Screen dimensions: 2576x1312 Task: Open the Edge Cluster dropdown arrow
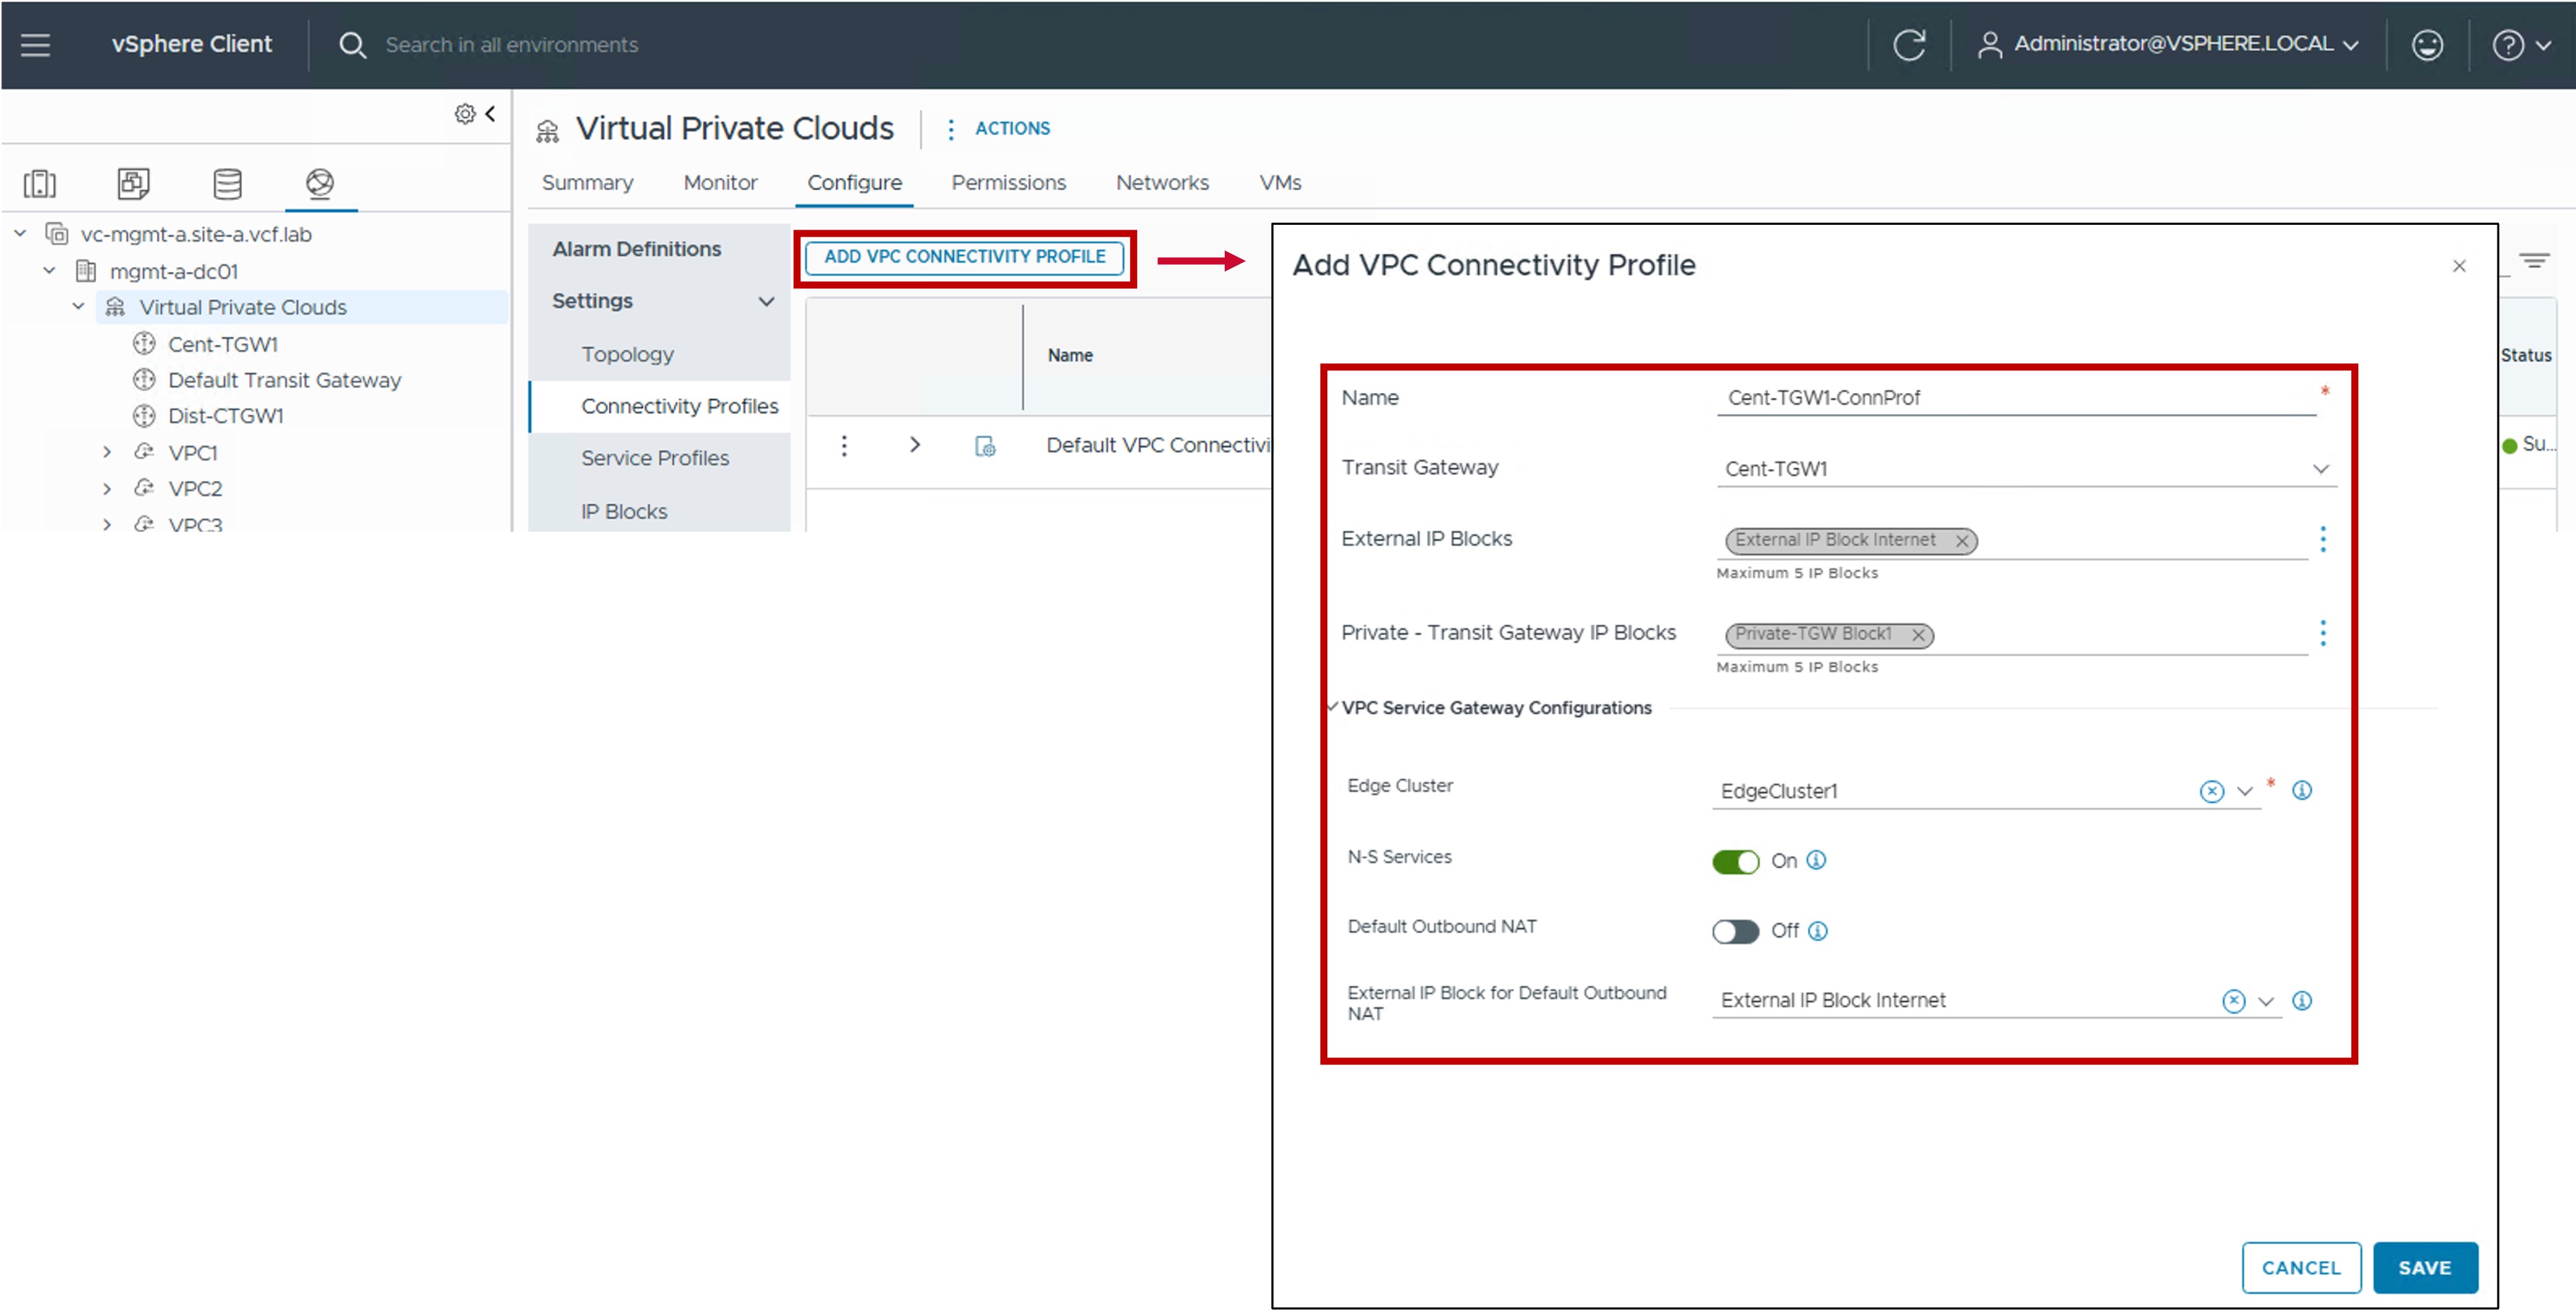(x=2244, y=791)
